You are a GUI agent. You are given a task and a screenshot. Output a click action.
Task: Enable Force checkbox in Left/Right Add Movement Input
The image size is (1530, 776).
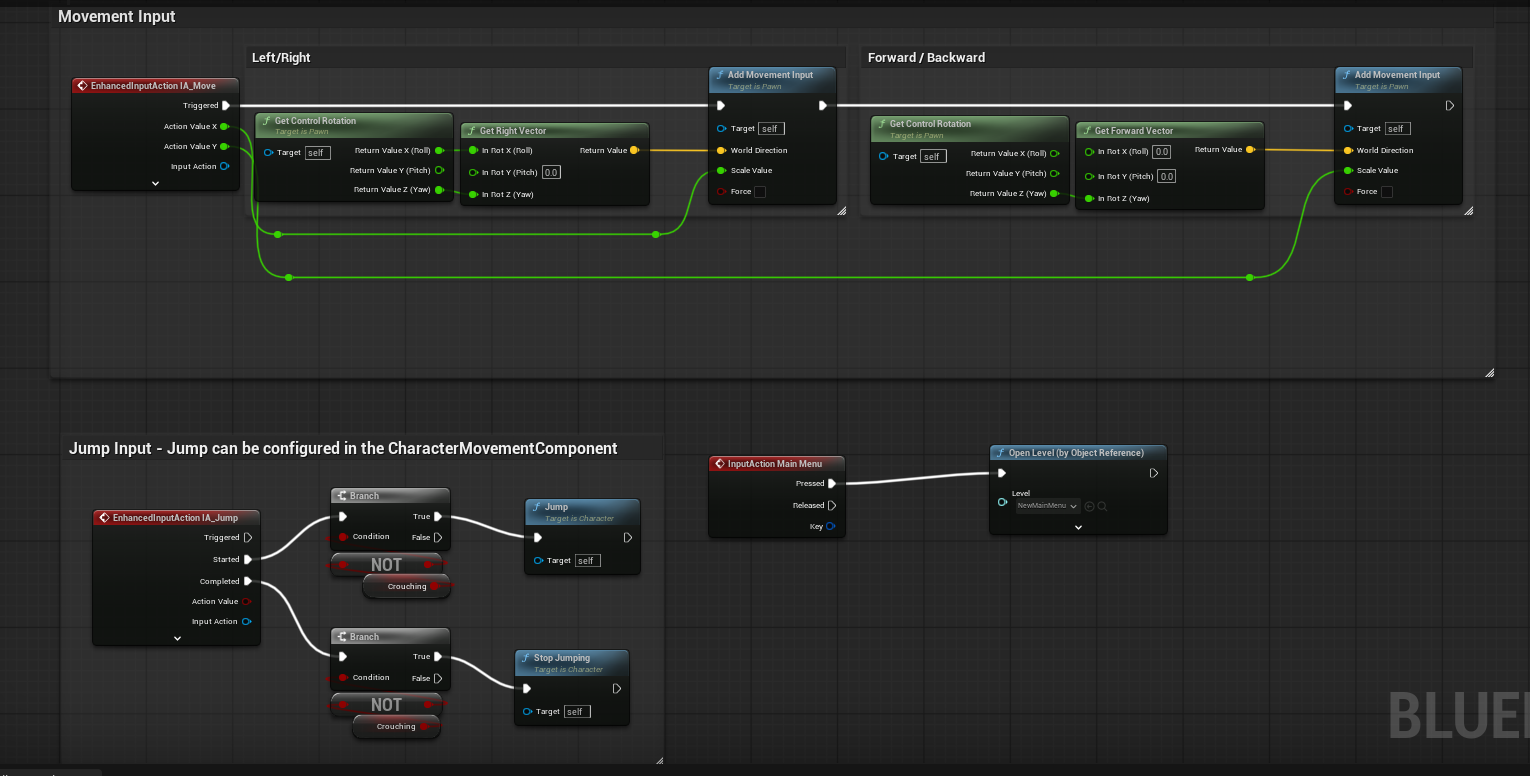point(760,192)
